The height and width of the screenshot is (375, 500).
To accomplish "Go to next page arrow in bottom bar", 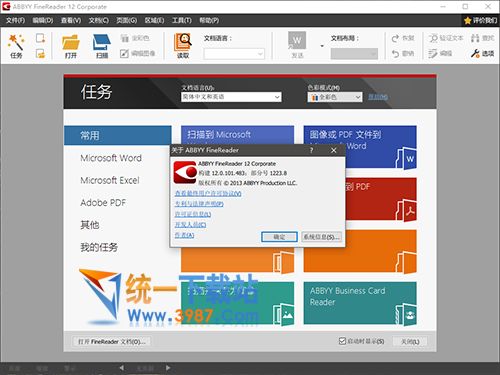I will [x=168, y=368].
